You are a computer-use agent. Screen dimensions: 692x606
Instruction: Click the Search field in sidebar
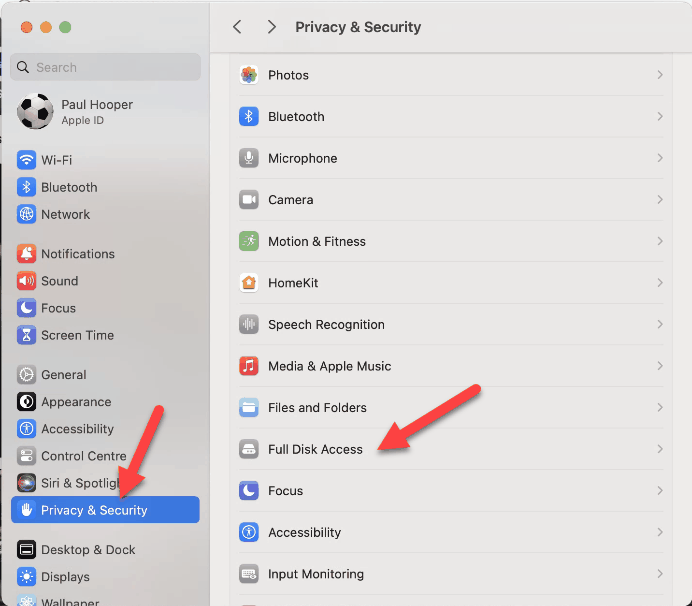tap(105, 67)
